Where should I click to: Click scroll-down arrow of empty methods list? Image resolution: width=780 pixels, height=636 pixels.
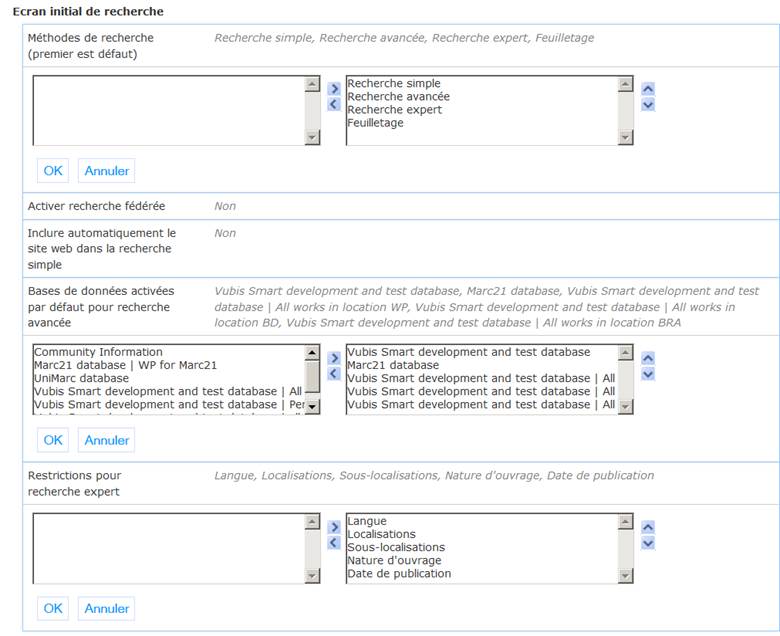pos(312,137)
